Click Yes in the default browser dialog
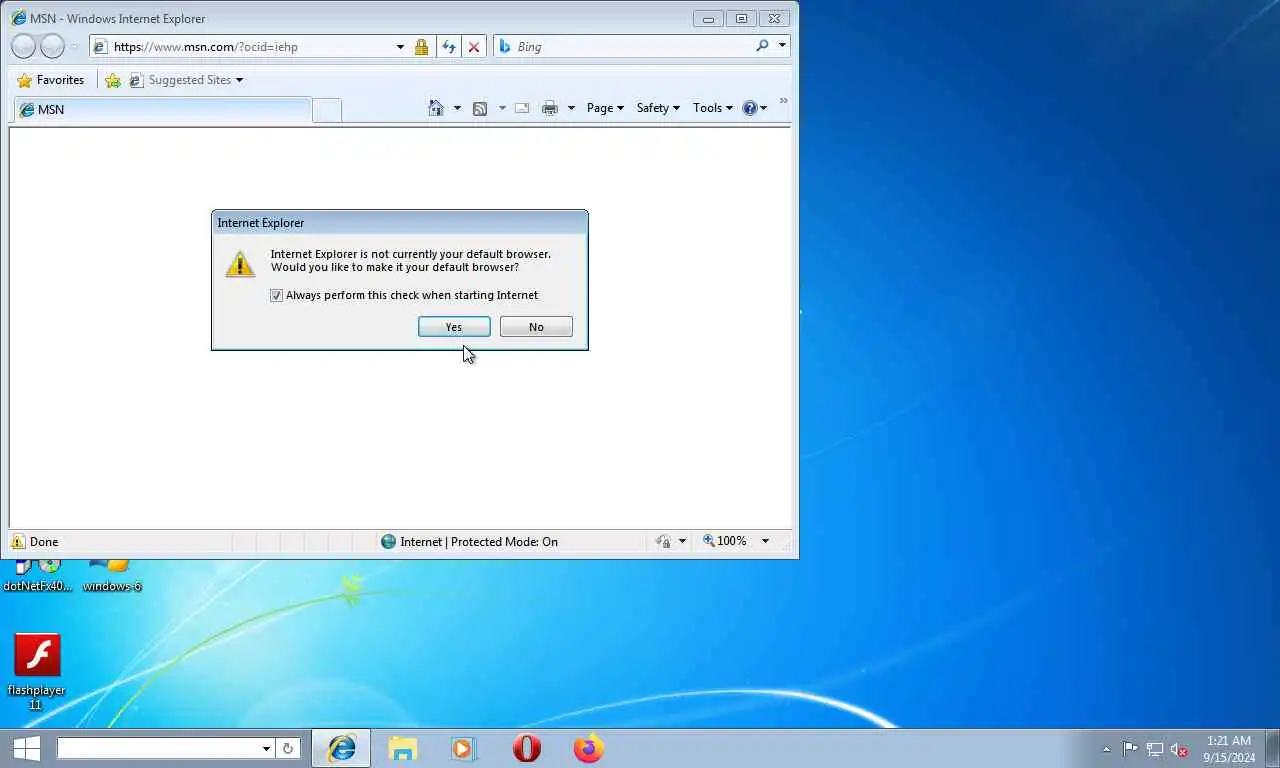 (454, 327)
